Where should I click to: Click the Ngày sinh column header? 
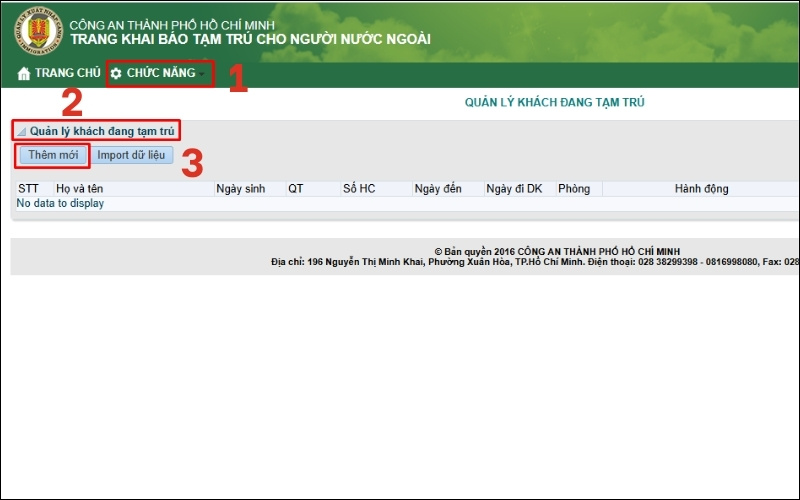(x=241, y=189)
